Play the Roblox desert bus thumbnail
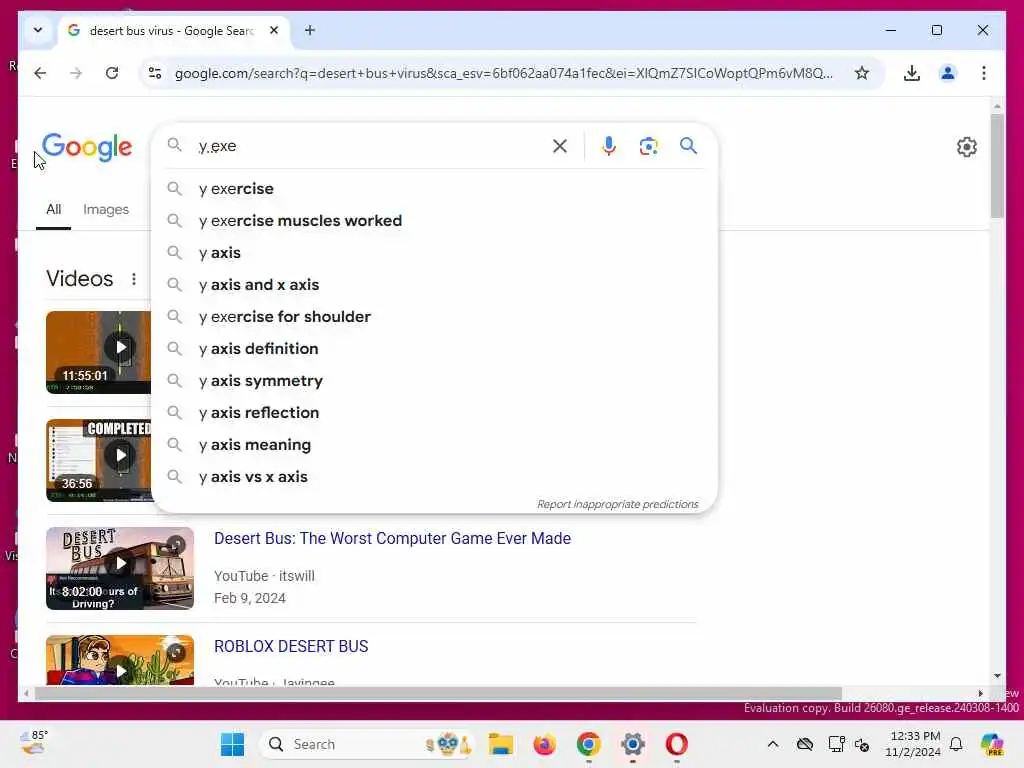The width and height of the screenshot is (1024, 768). [x=120, y=660]
